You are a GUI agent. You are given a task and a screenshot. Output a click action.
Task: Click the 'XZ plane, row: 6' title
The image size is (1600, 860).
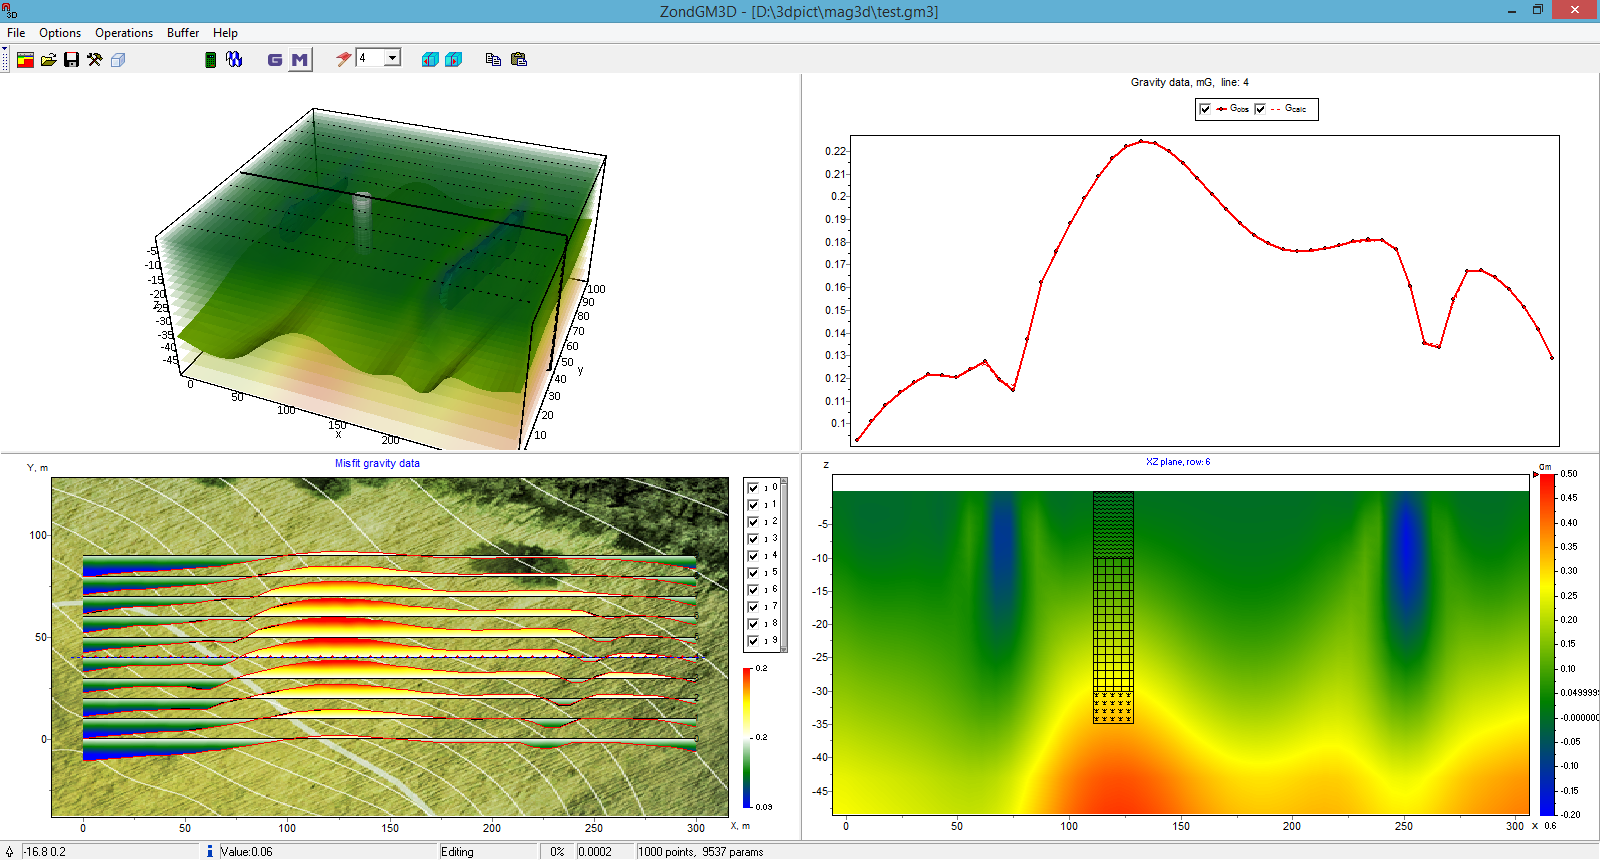tap(1178, 462)
